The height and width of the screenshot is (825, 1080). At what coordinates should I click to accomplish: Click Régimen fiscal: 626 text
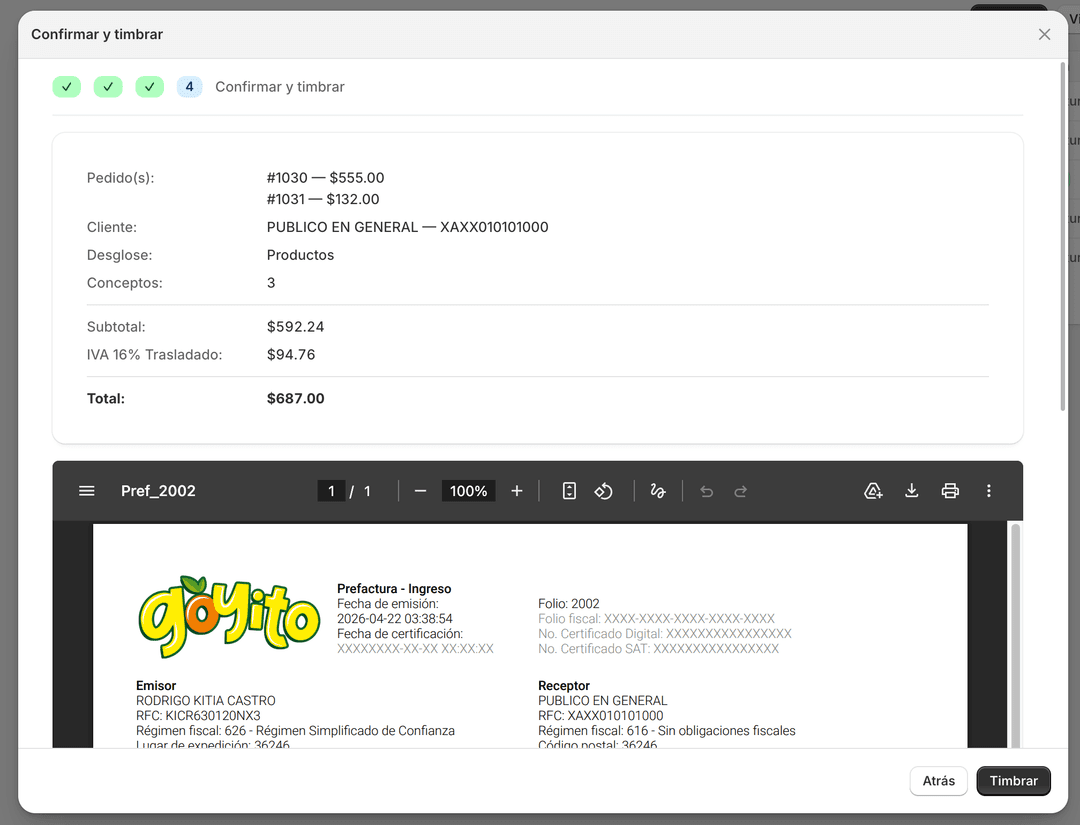coord(295,731)
